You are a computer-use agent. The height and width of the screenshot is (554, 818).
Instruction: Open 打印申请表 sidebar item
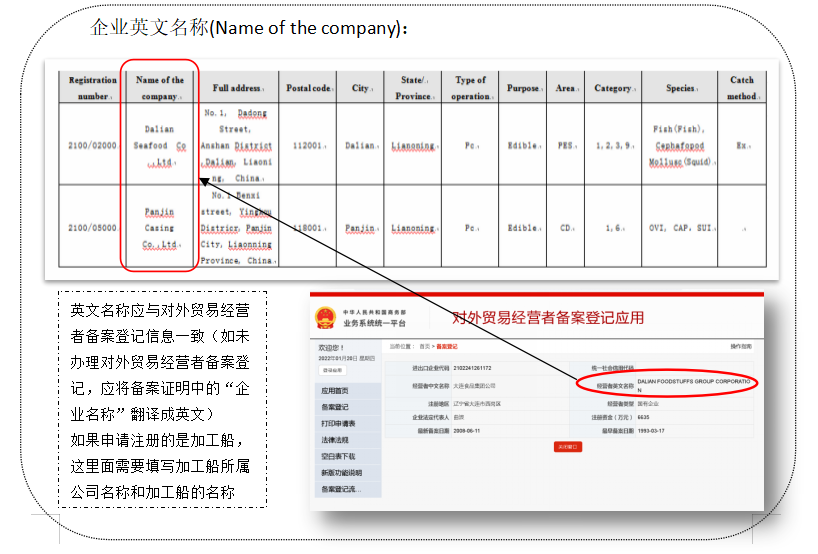click(x=338, y=424)
